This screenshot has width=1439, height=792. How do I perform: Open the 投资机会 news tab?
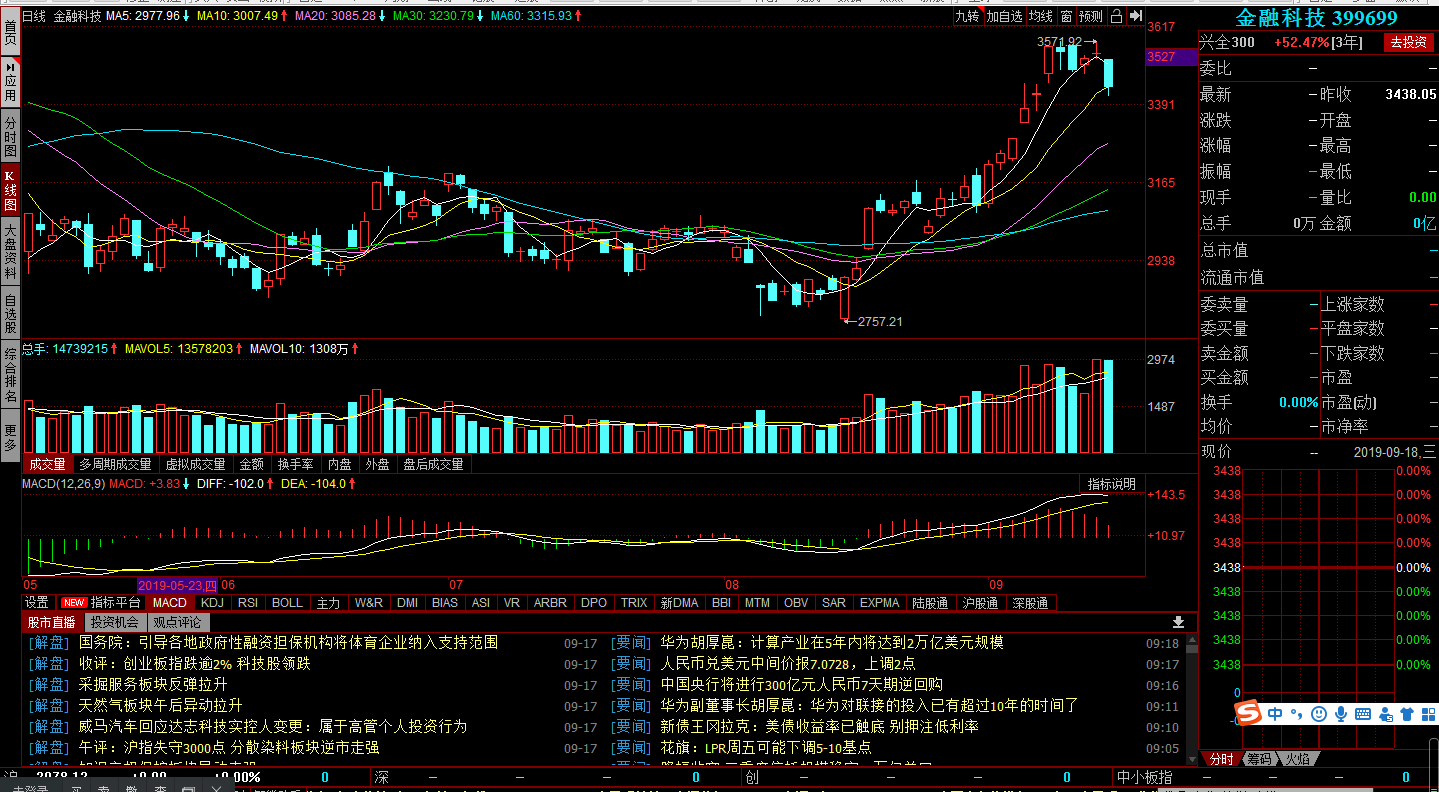114,622
